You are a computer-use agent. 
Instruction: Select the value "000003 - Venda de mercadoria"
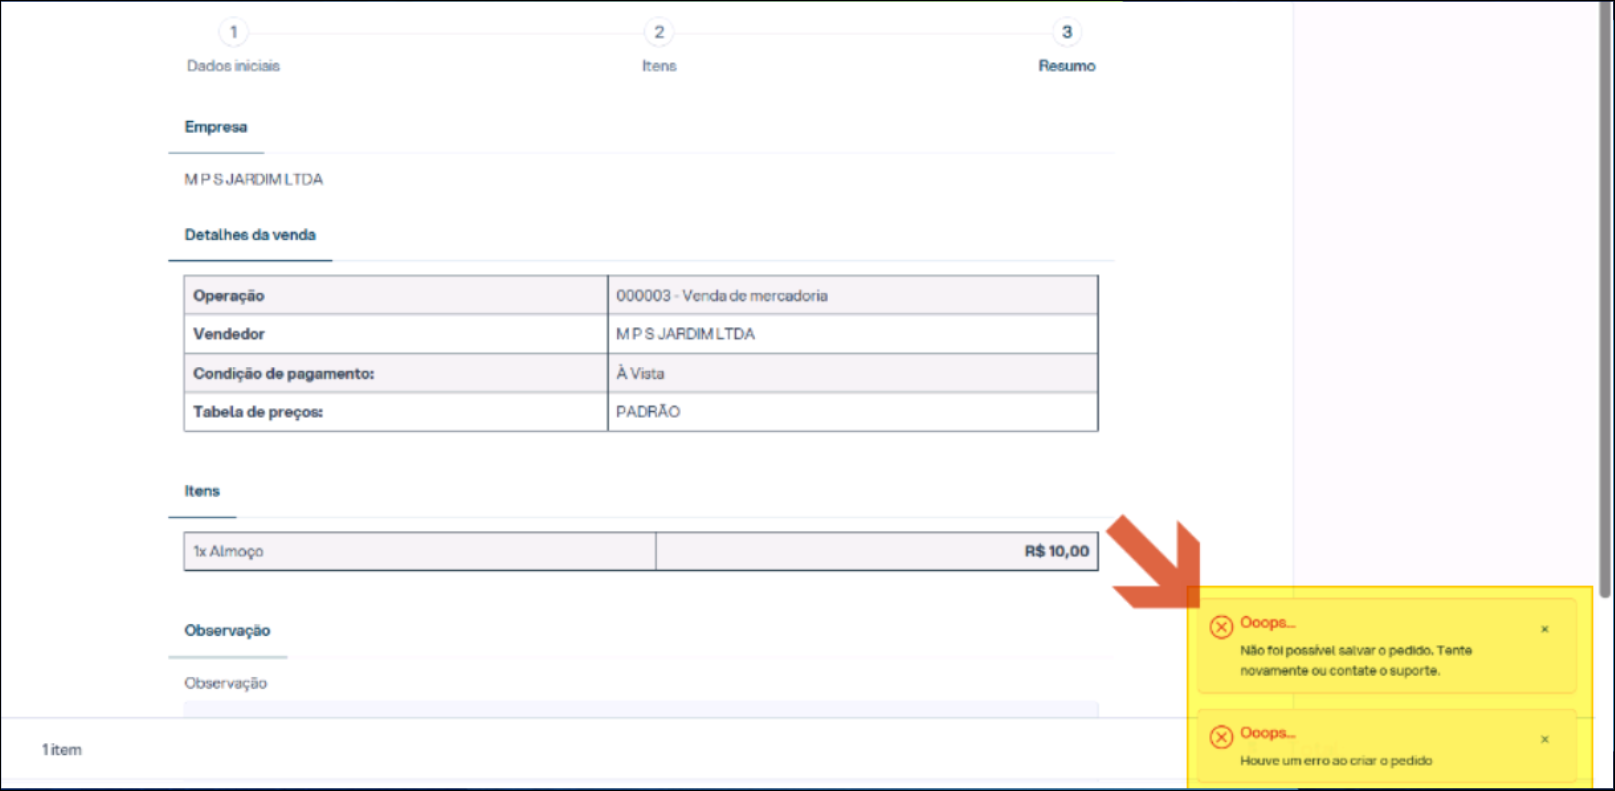coord(722,296)
